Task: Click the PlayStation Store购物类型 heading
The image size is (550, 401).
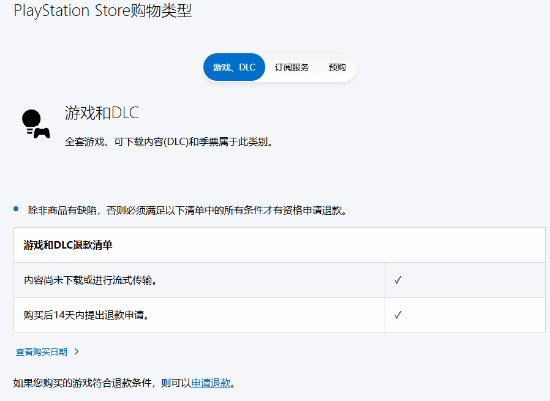Action: pyautogui.click(x=103, y=11)
